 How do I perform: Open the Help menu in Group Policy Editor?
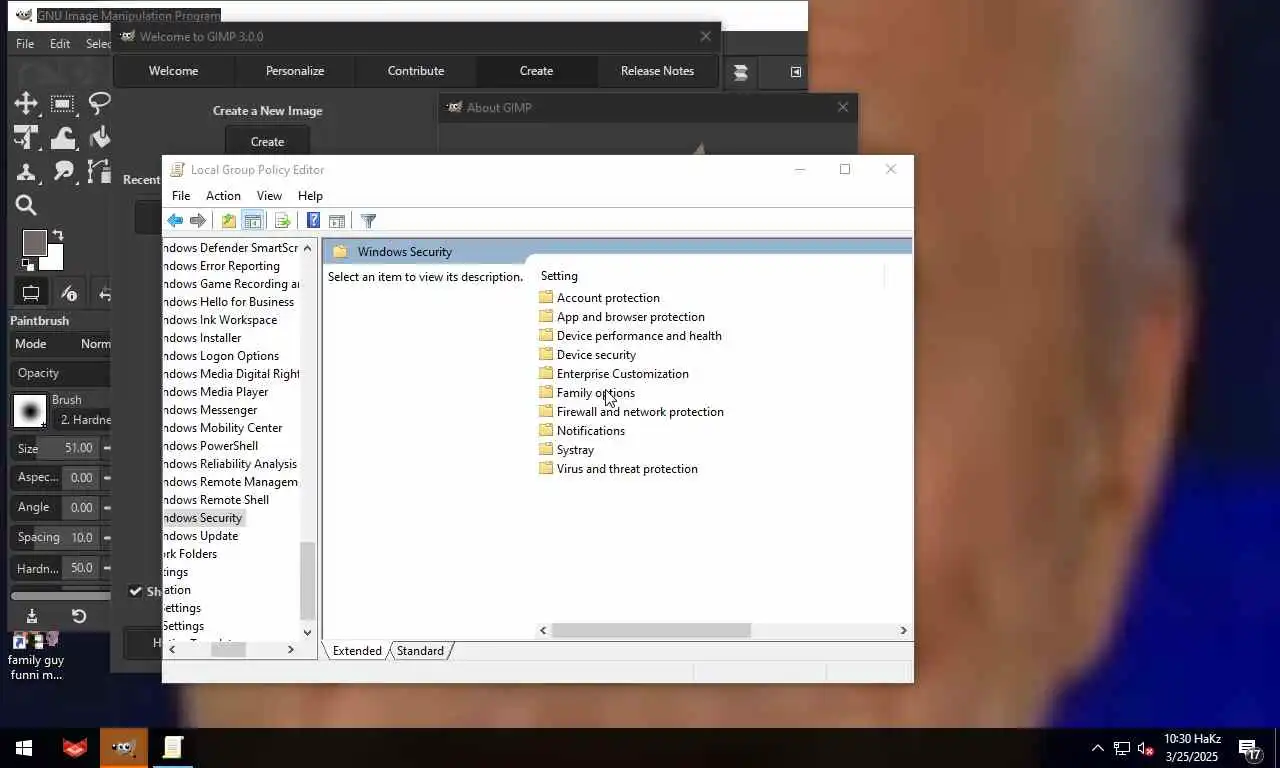coord(310,196)
